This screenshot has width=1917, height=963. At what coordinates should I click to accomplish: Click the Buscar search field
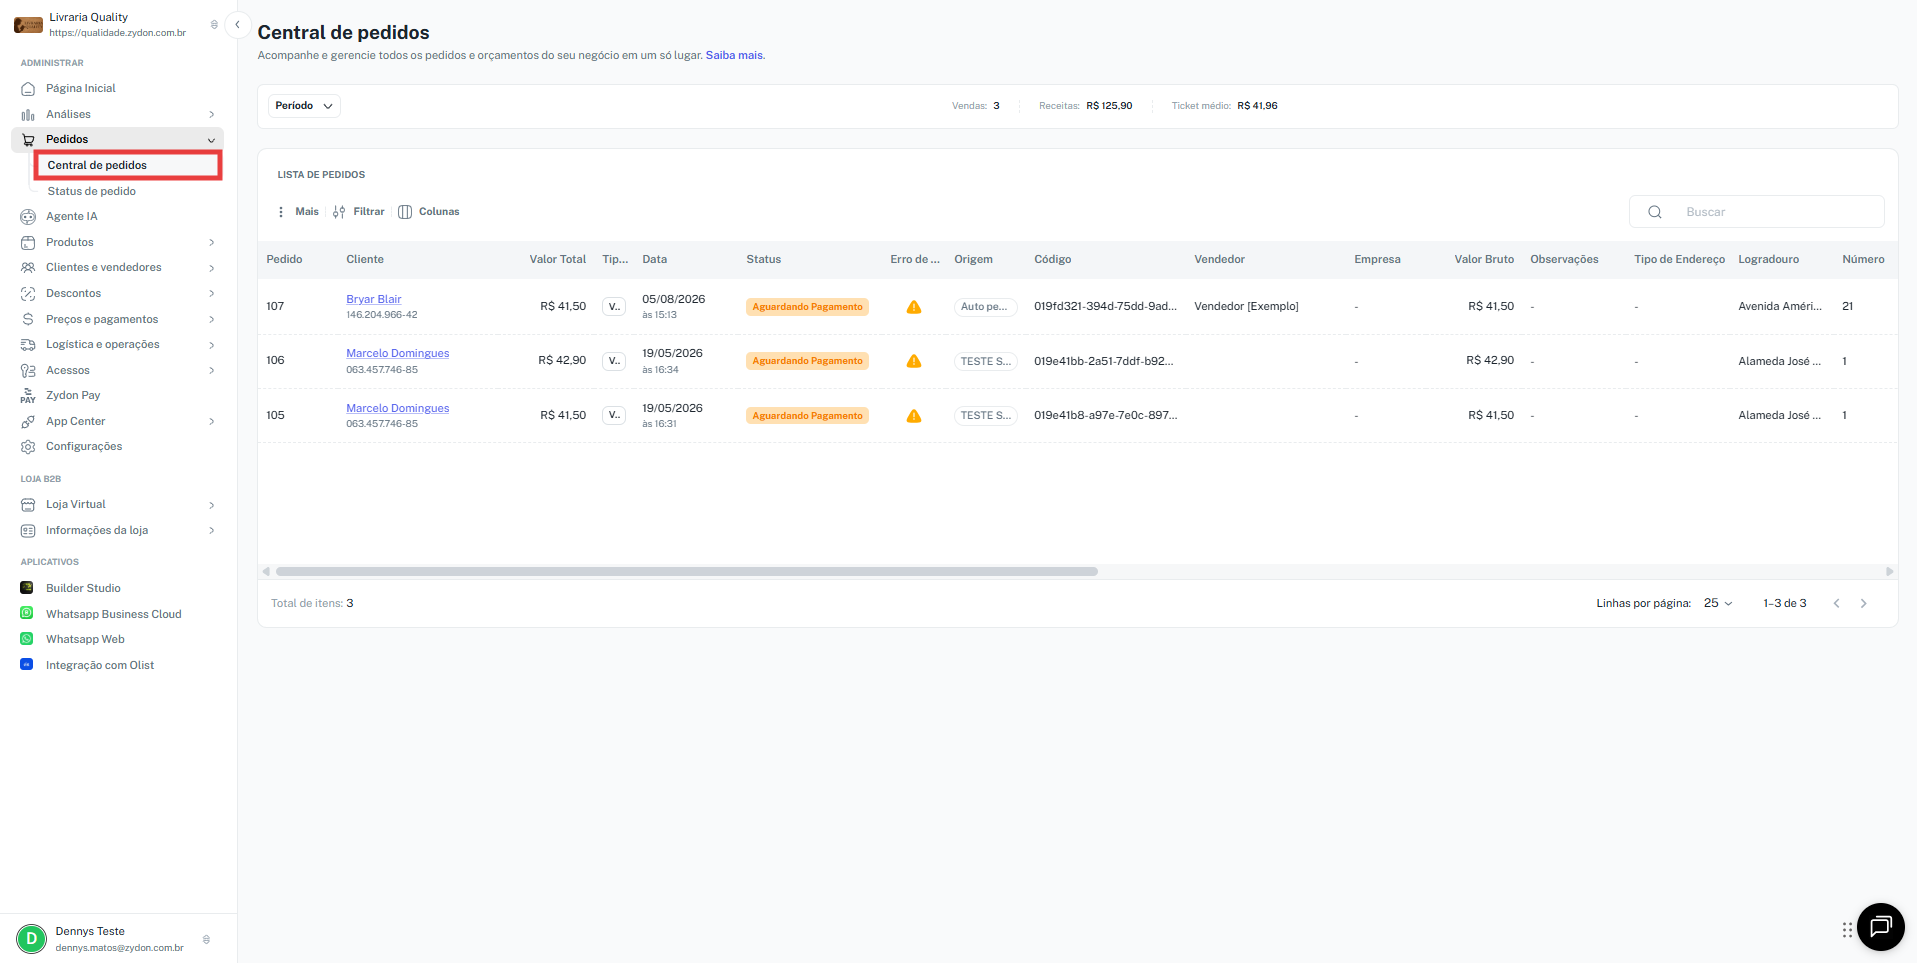1757,212
